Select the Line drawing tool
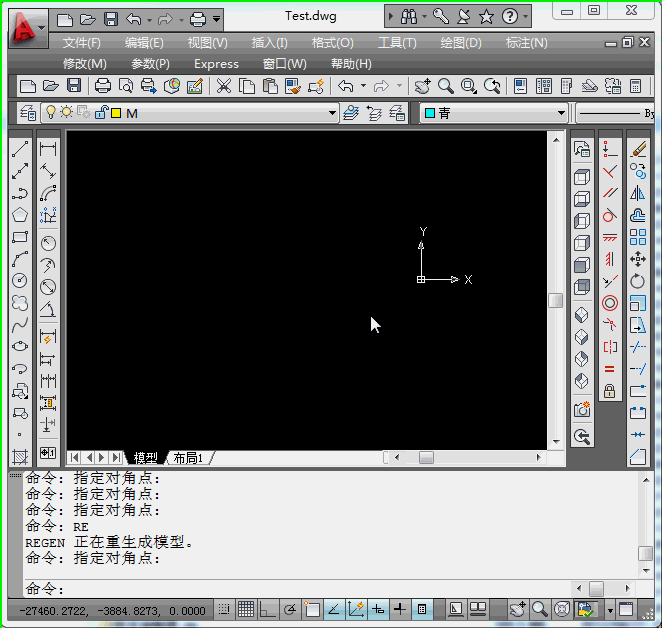662x628 pixels. 19,150
